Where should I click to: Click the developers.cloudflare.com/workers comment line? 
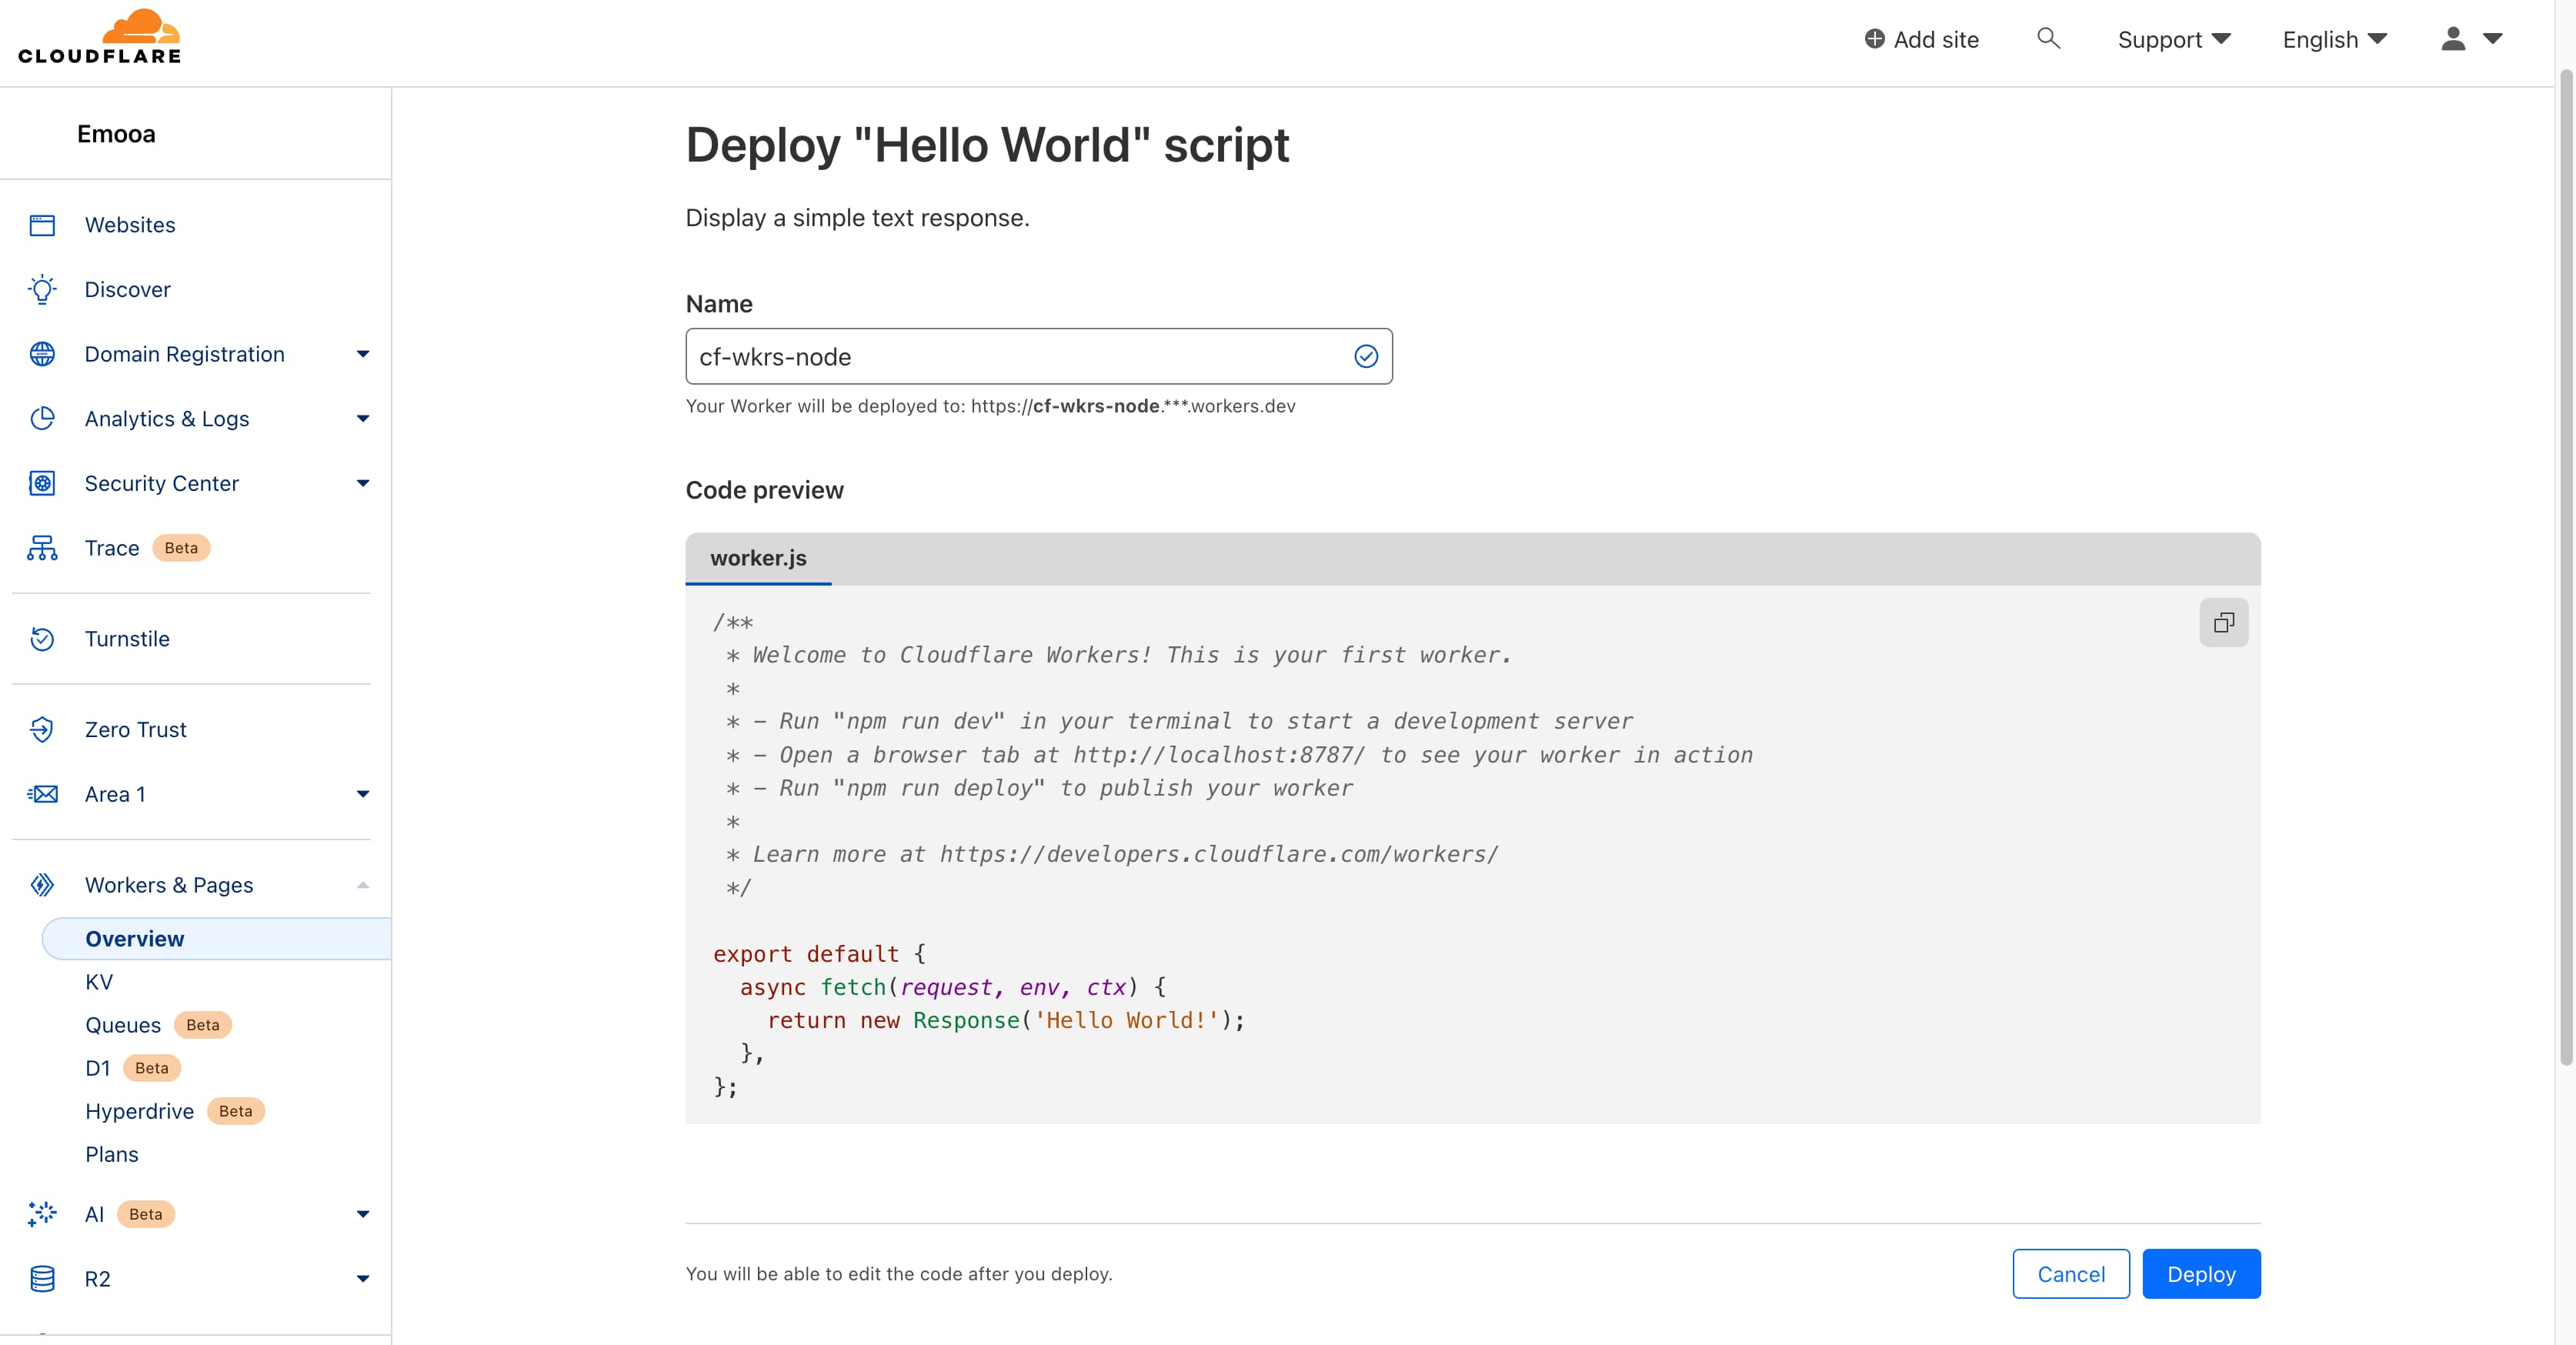click(x=1112, y=854)
